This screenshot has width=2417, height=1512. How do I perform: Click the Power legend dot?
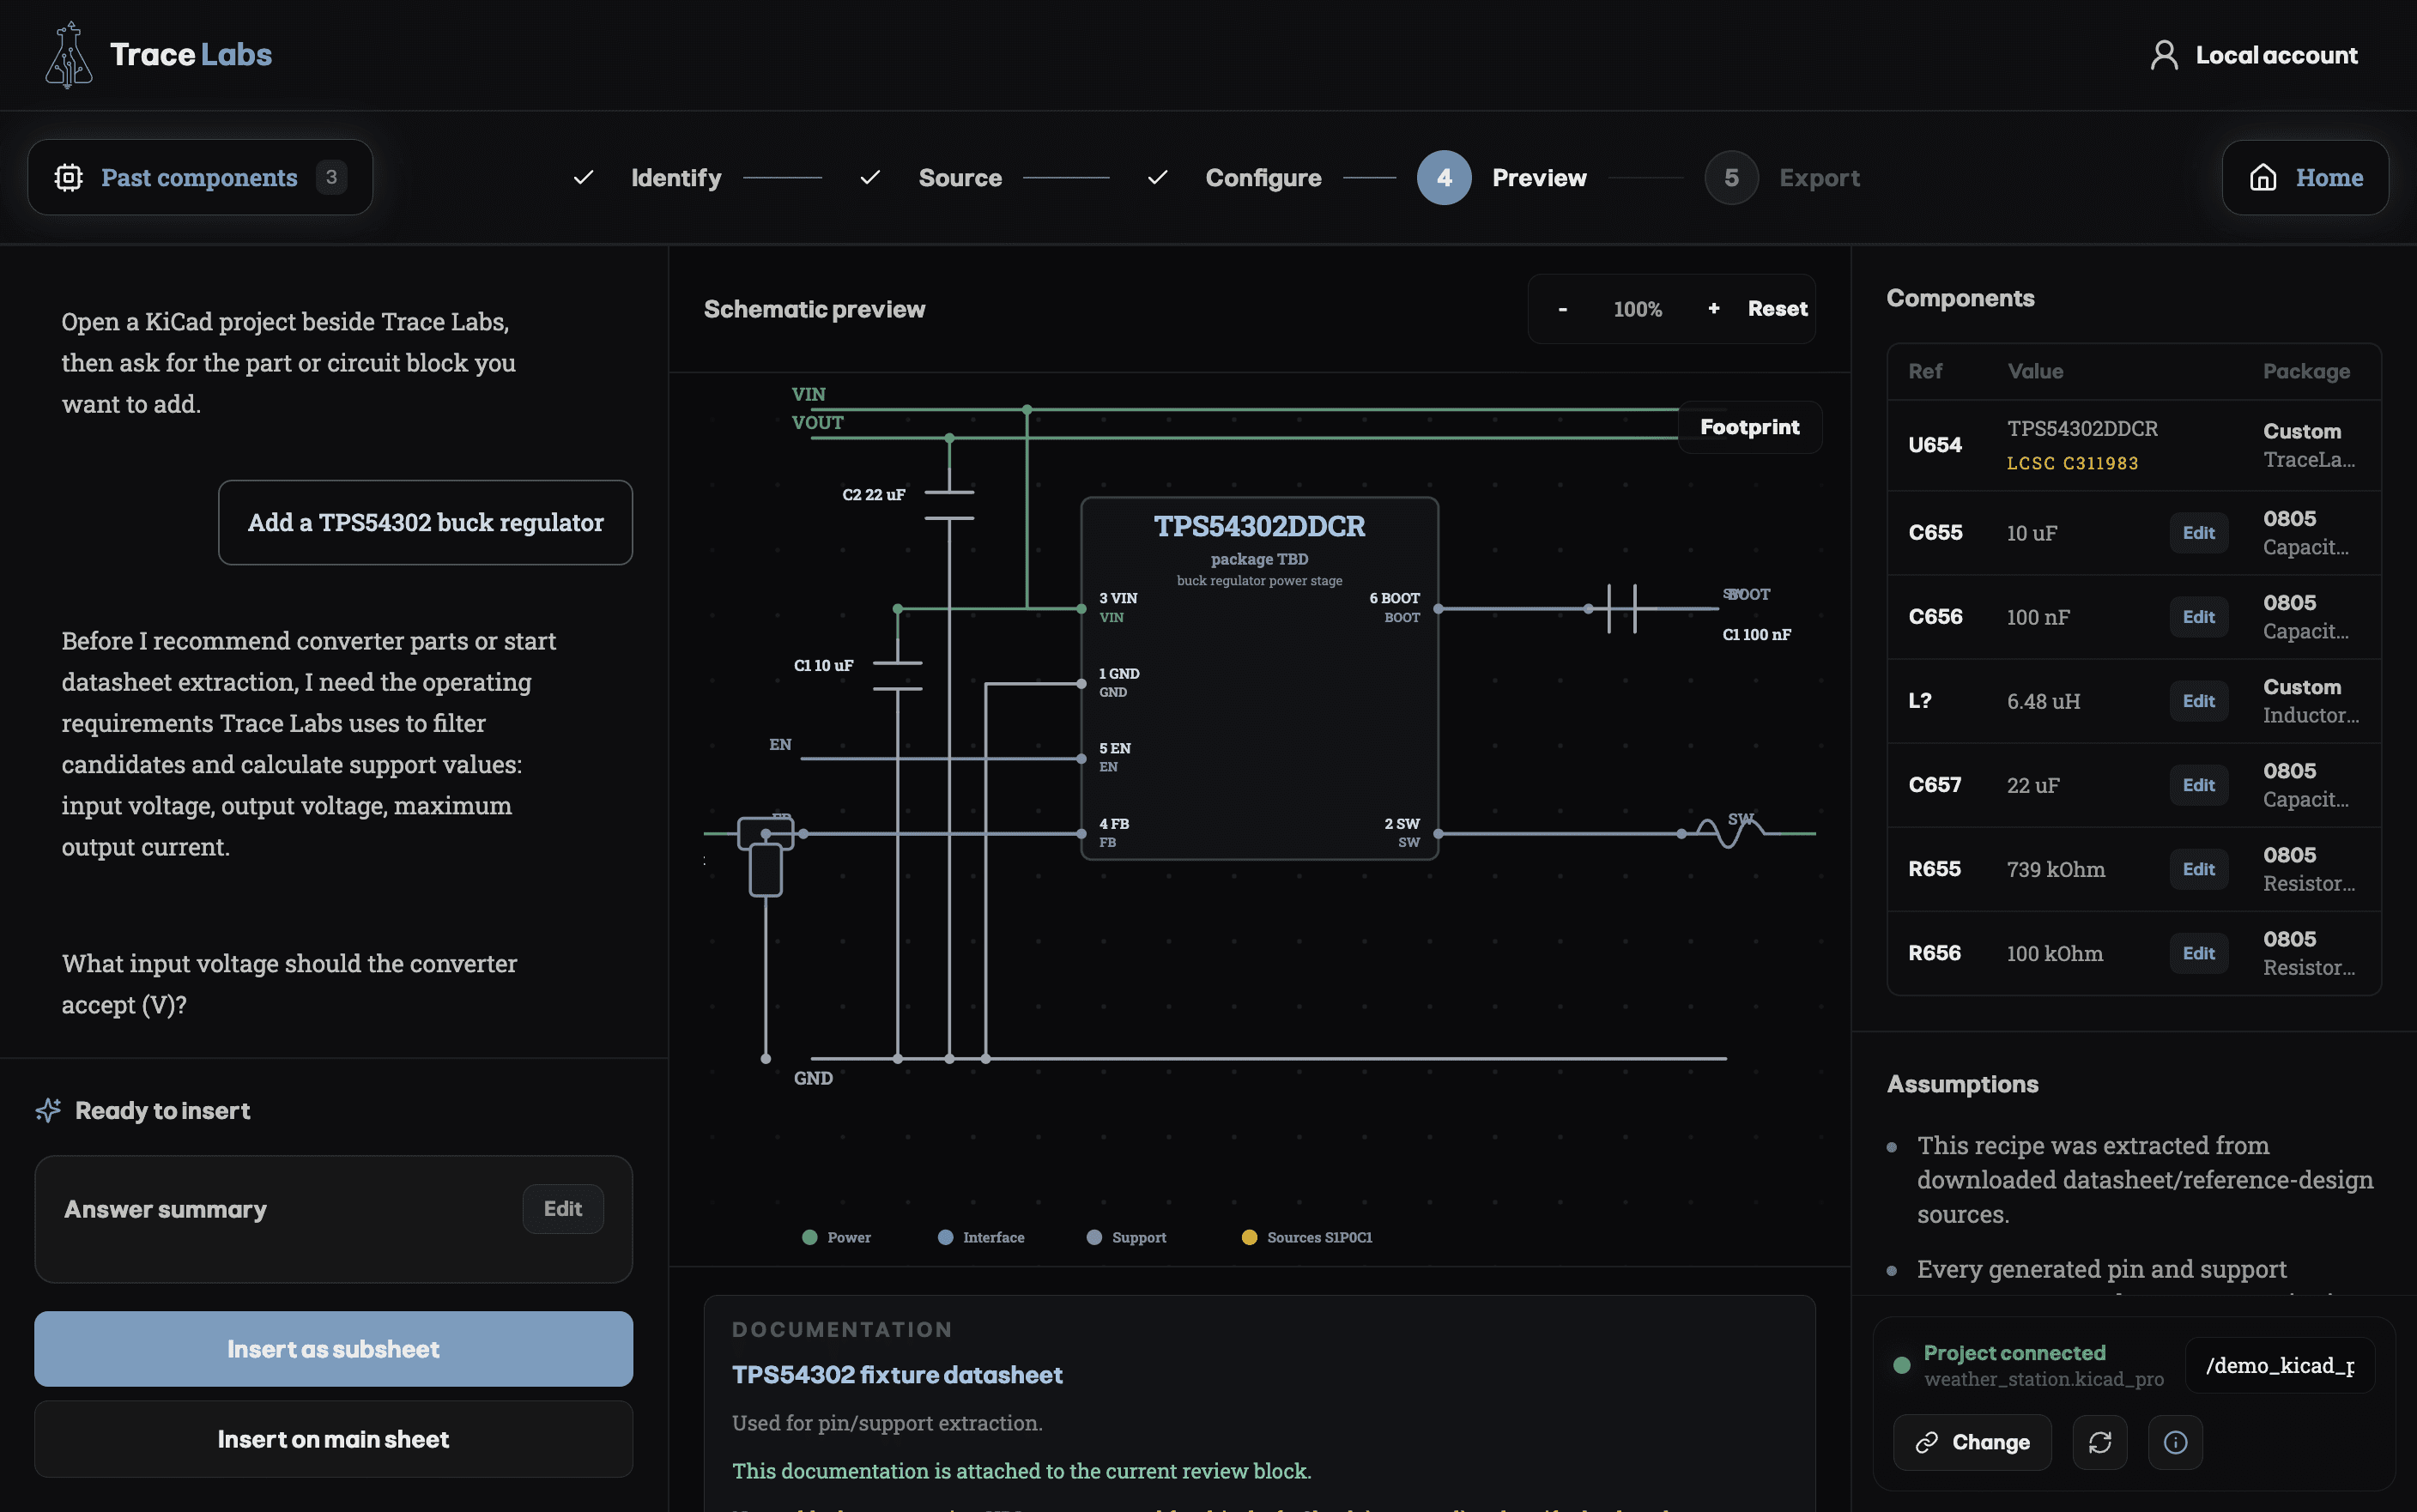pyautogui.click(x=809, y=1237)
